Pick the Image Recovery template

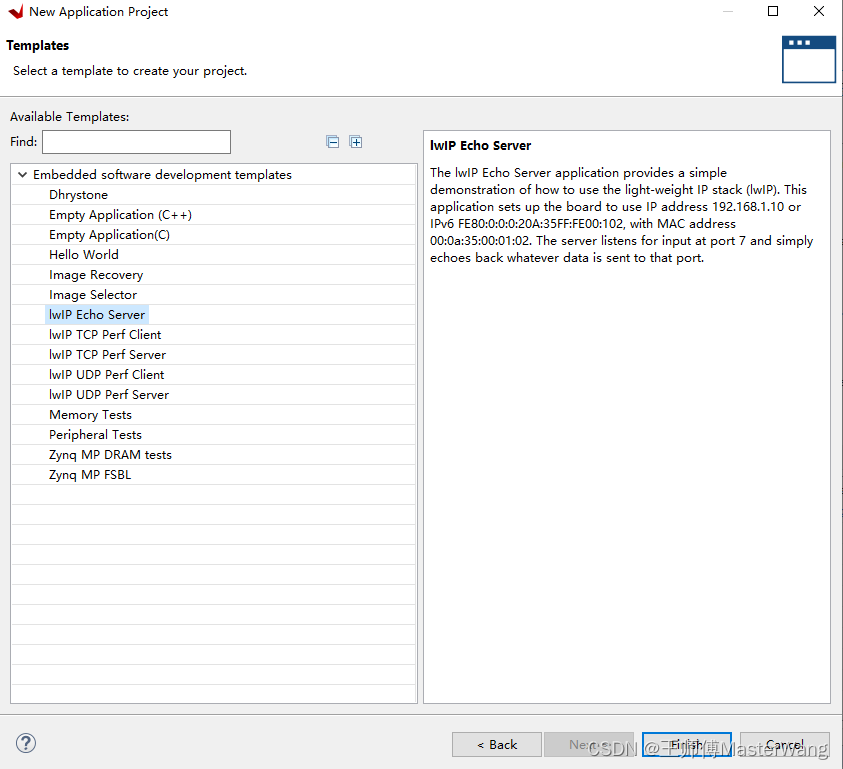(x=96, y=275)
